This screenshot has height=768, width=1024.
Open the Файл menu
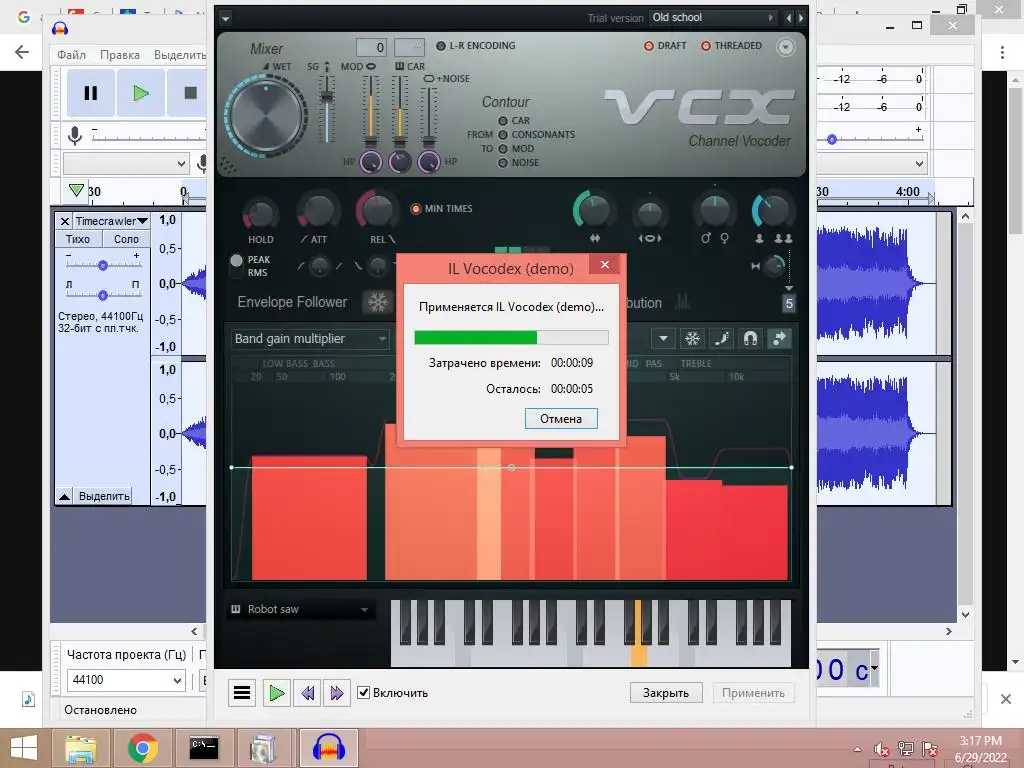(71, 55)
